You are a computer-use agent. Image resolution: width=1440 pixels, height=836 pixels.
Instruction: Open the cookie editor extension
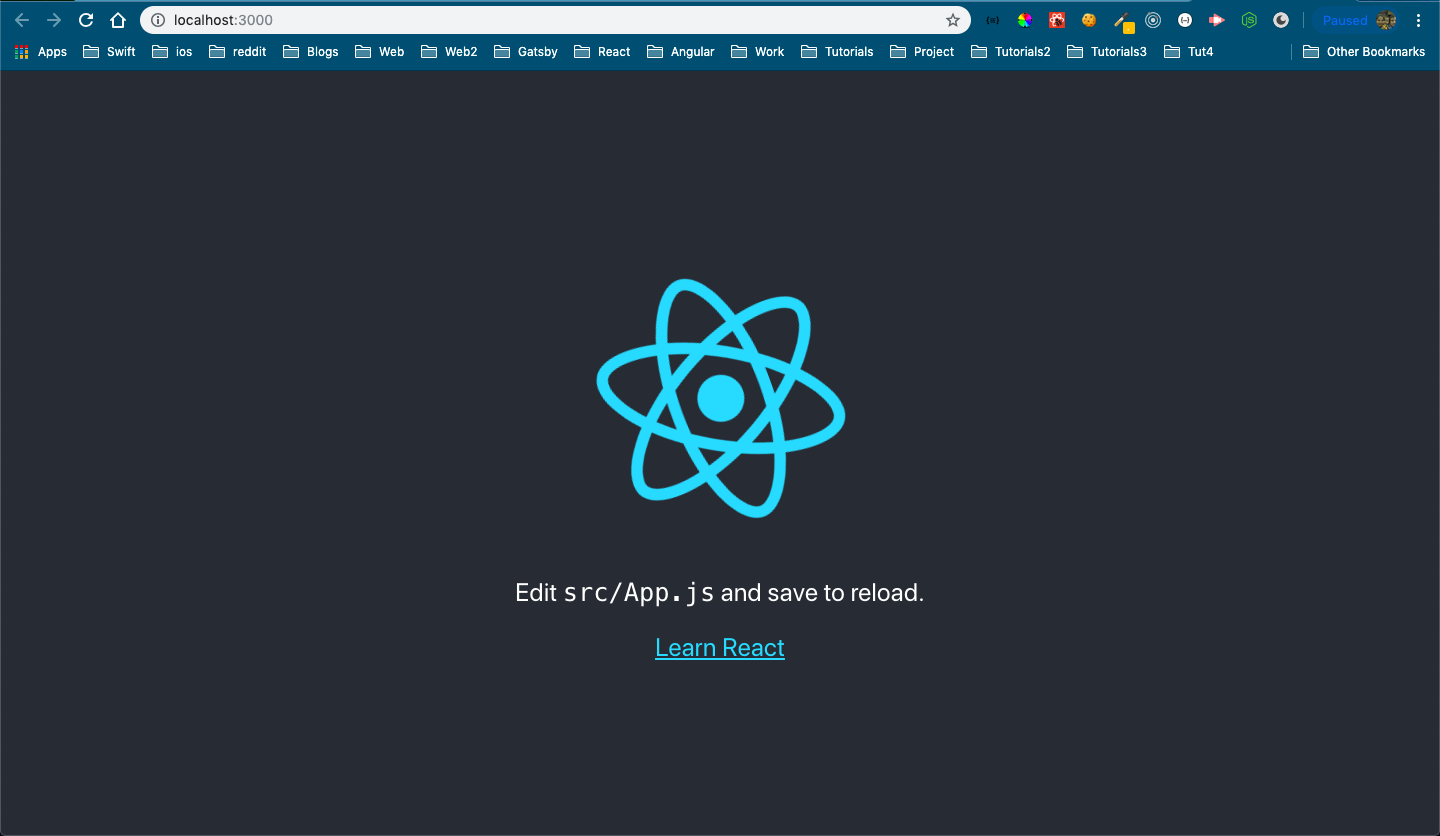pyautogui.click(x=1089, y=20)
